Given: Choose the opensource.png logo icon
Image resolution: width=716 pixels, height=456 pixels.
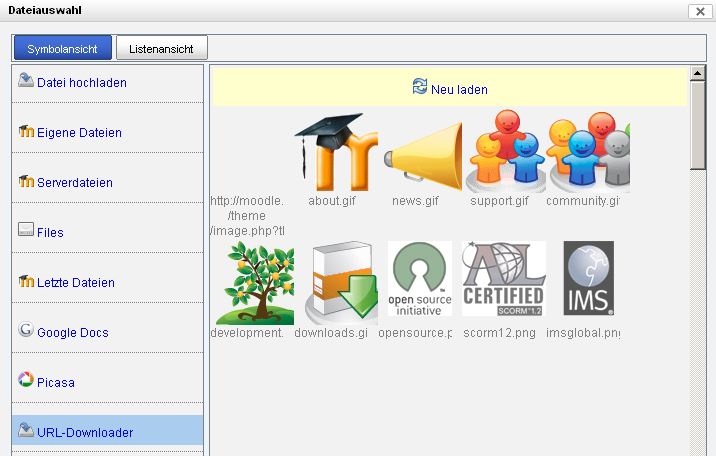Looking at the screenshot, I should [420, 279].
